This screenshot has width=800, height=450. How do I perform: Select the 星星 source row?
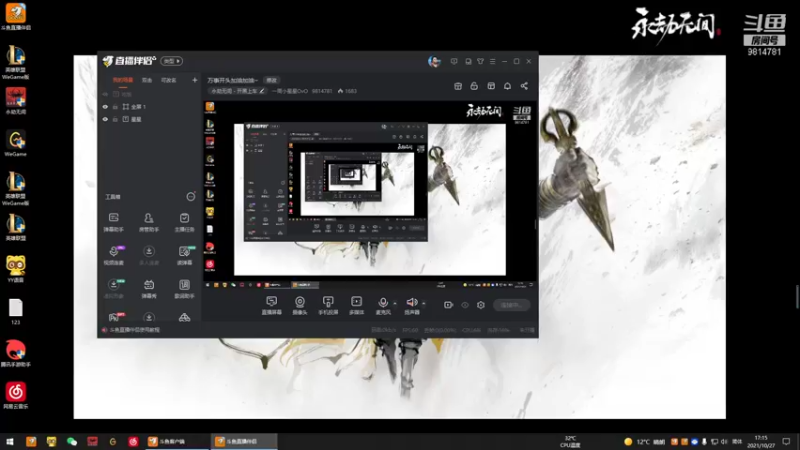[150, 119]
